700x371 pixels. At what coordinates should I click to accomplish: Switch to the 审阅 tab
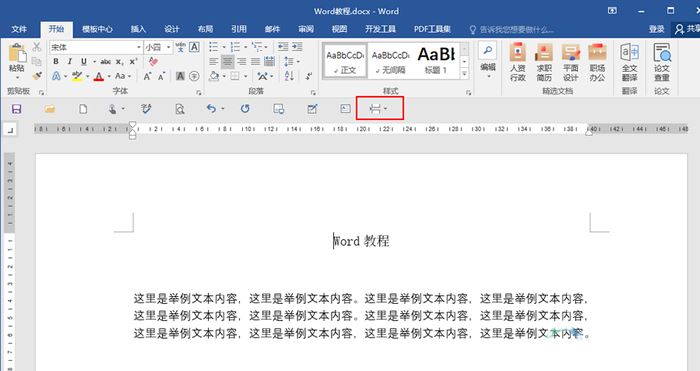pyautogui.click(x=306, y=29)
